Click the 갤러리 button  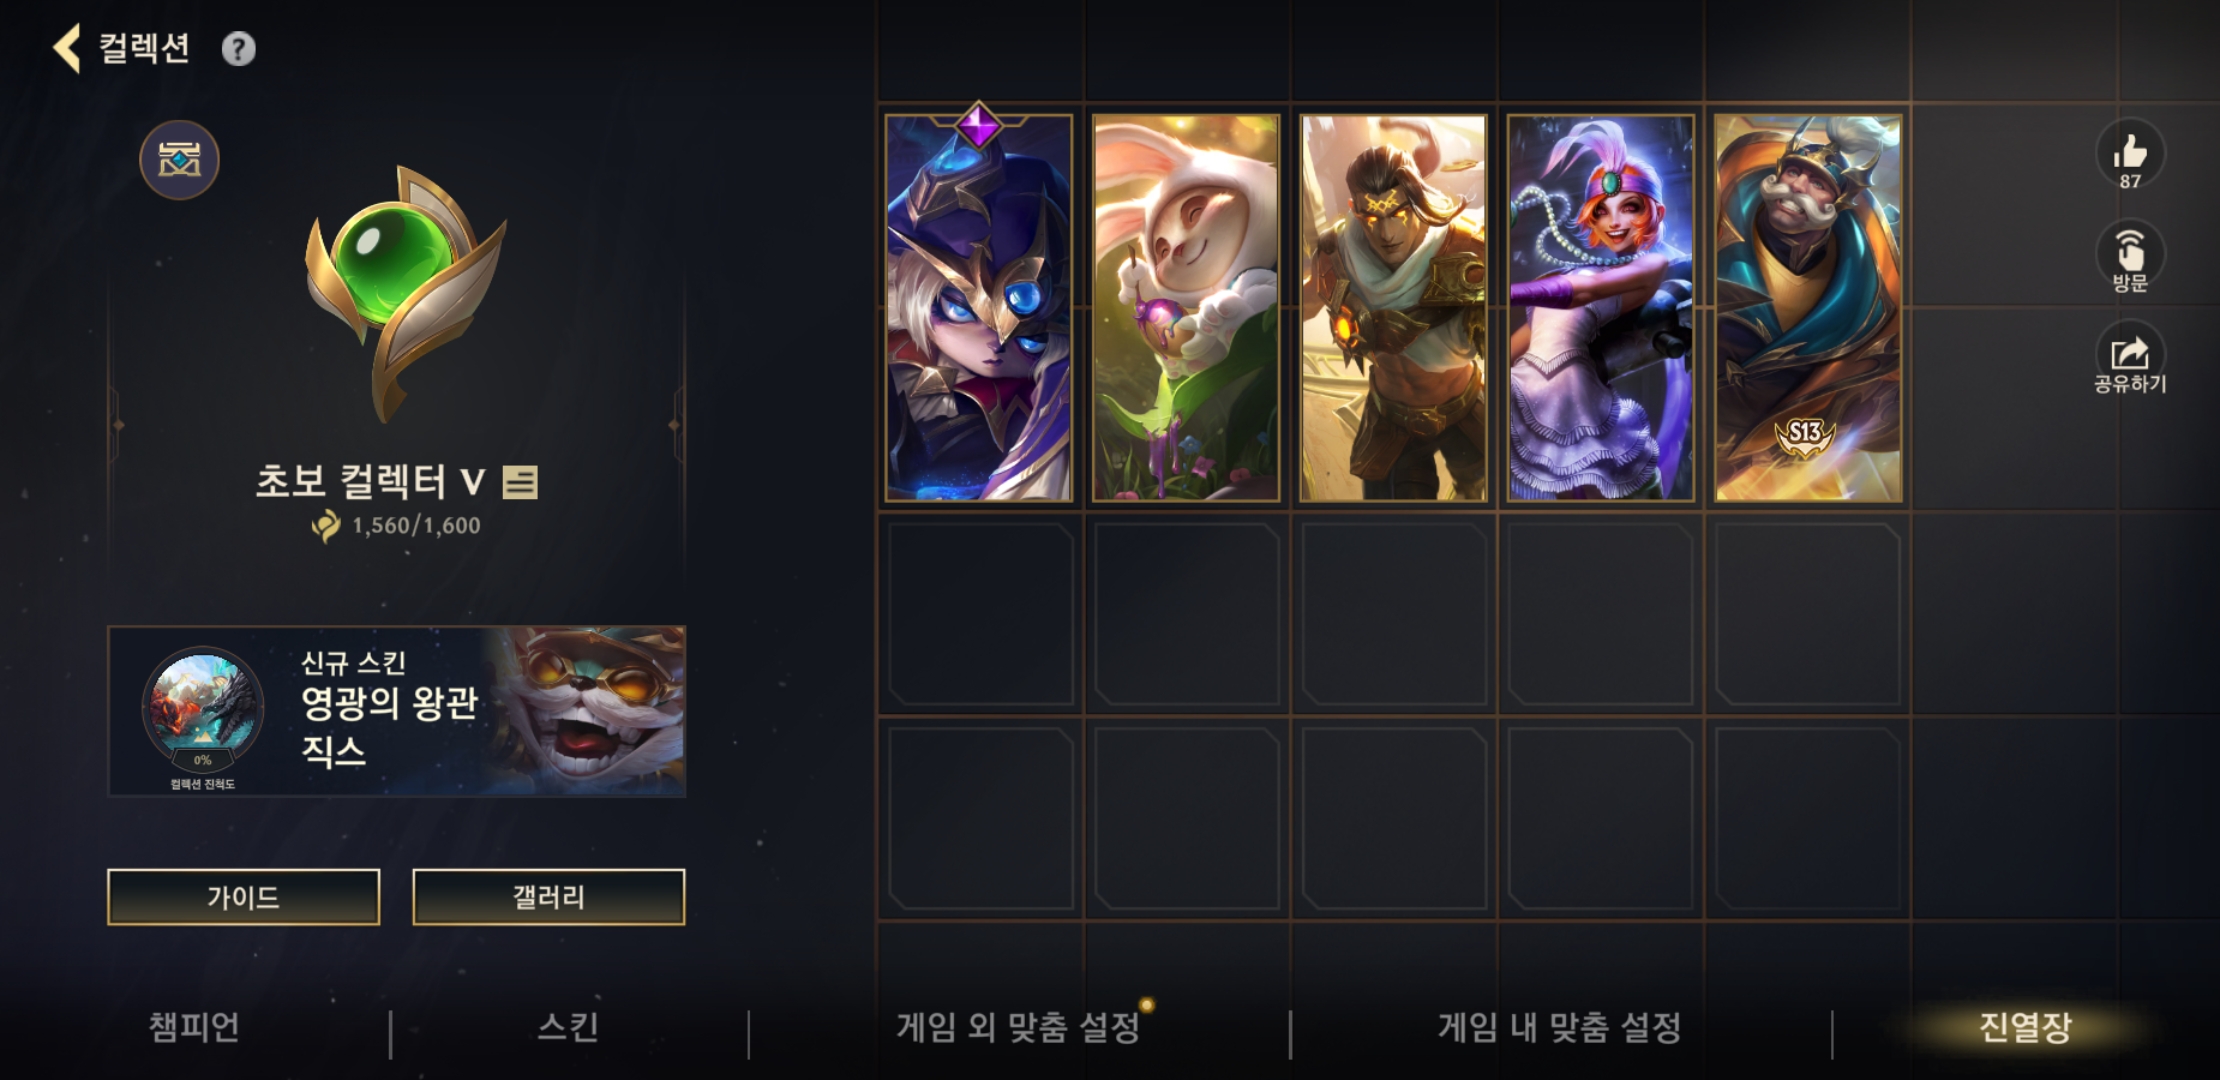pyautogui.click(x=549, y=897)
